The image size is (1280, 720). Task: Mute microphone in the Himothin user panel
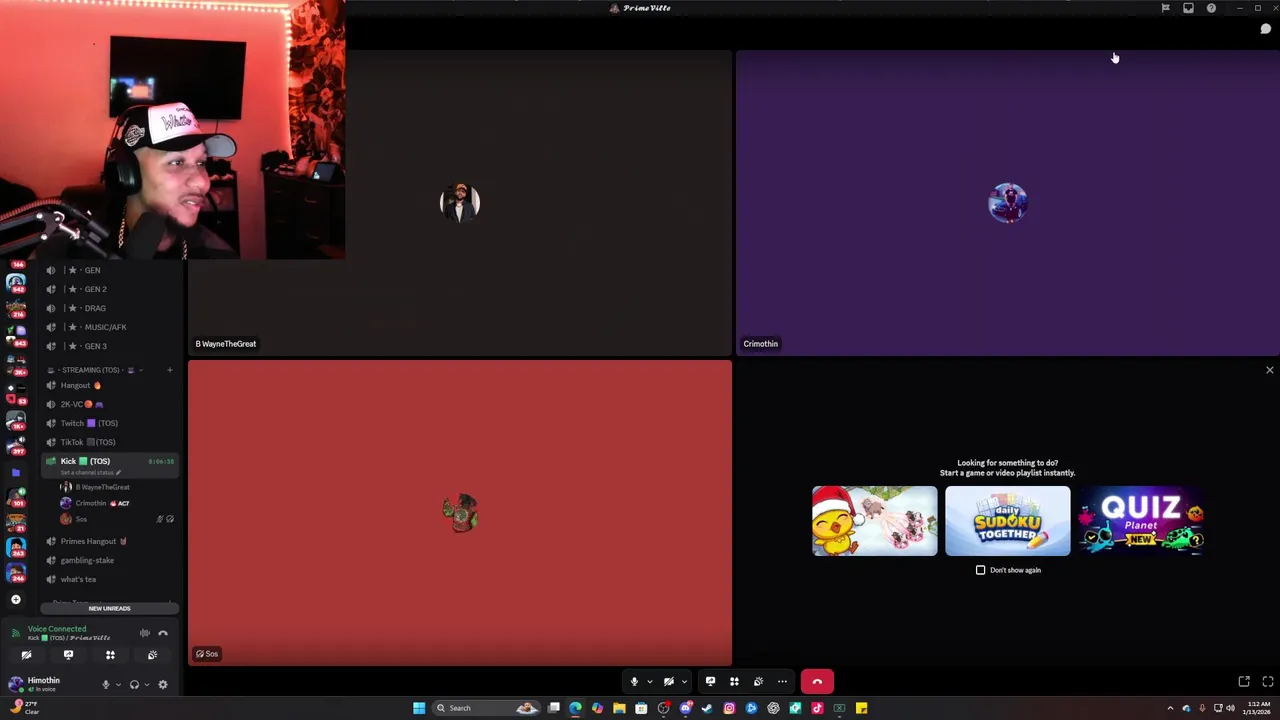105,685
